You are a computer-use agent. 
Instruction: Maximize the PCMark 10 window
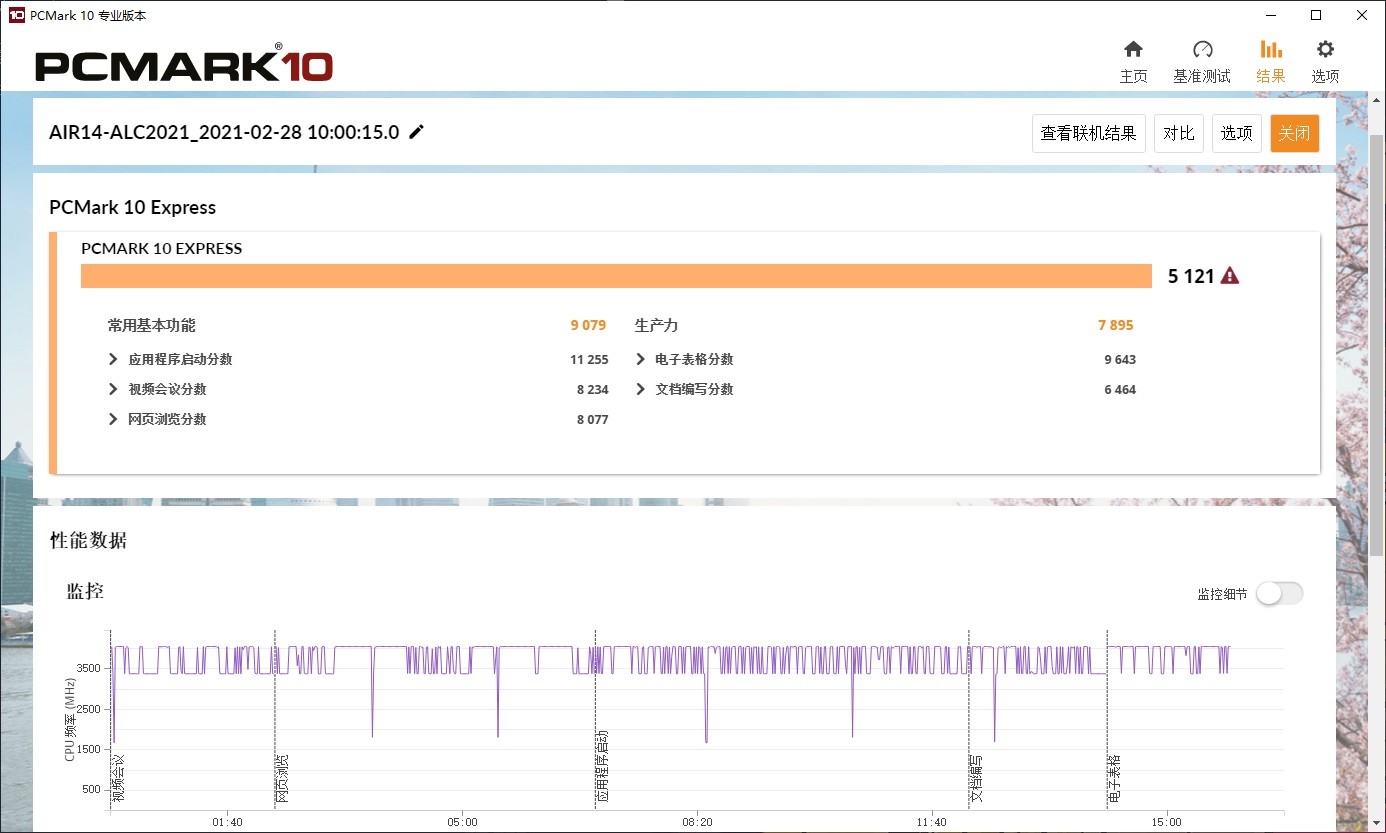[1316, 15]
